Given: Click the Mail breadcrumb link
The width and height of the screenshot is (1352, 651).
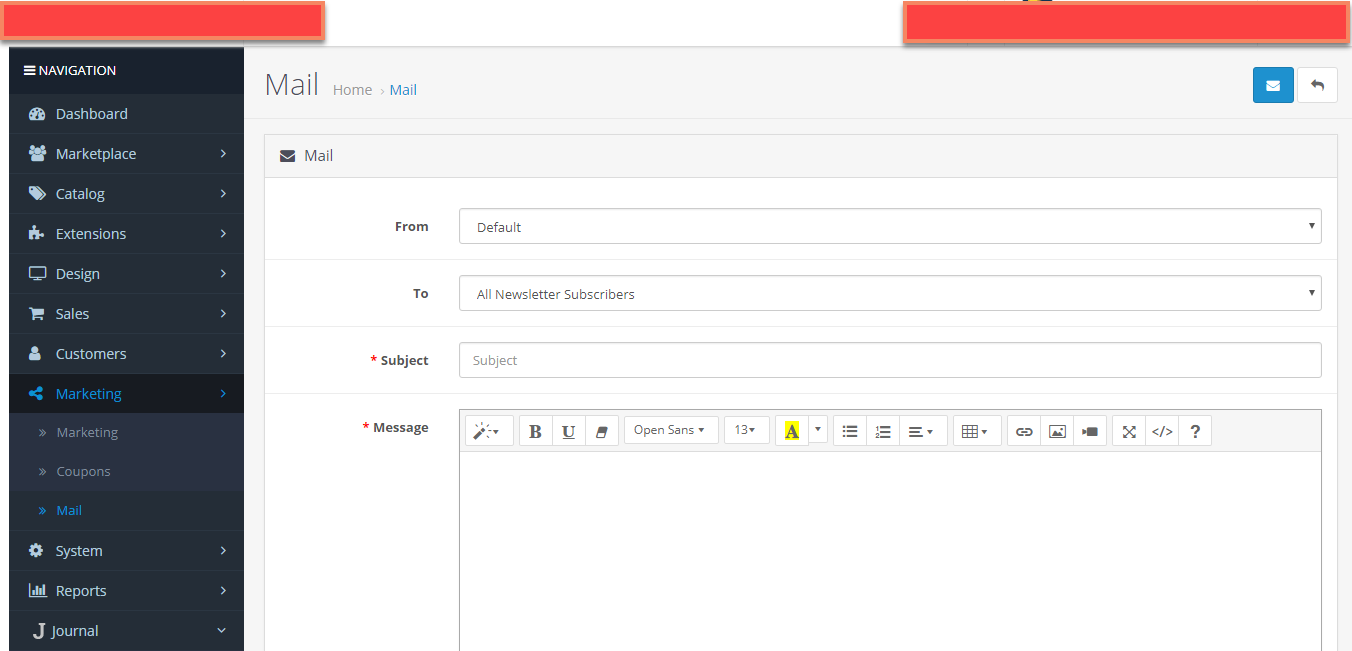Looking at the screenshot, I should pos(403,90).
